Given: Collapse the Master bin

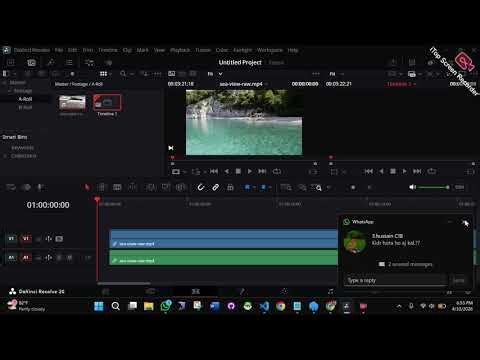Looking at the screenshot, I should [x=5, y=82].
